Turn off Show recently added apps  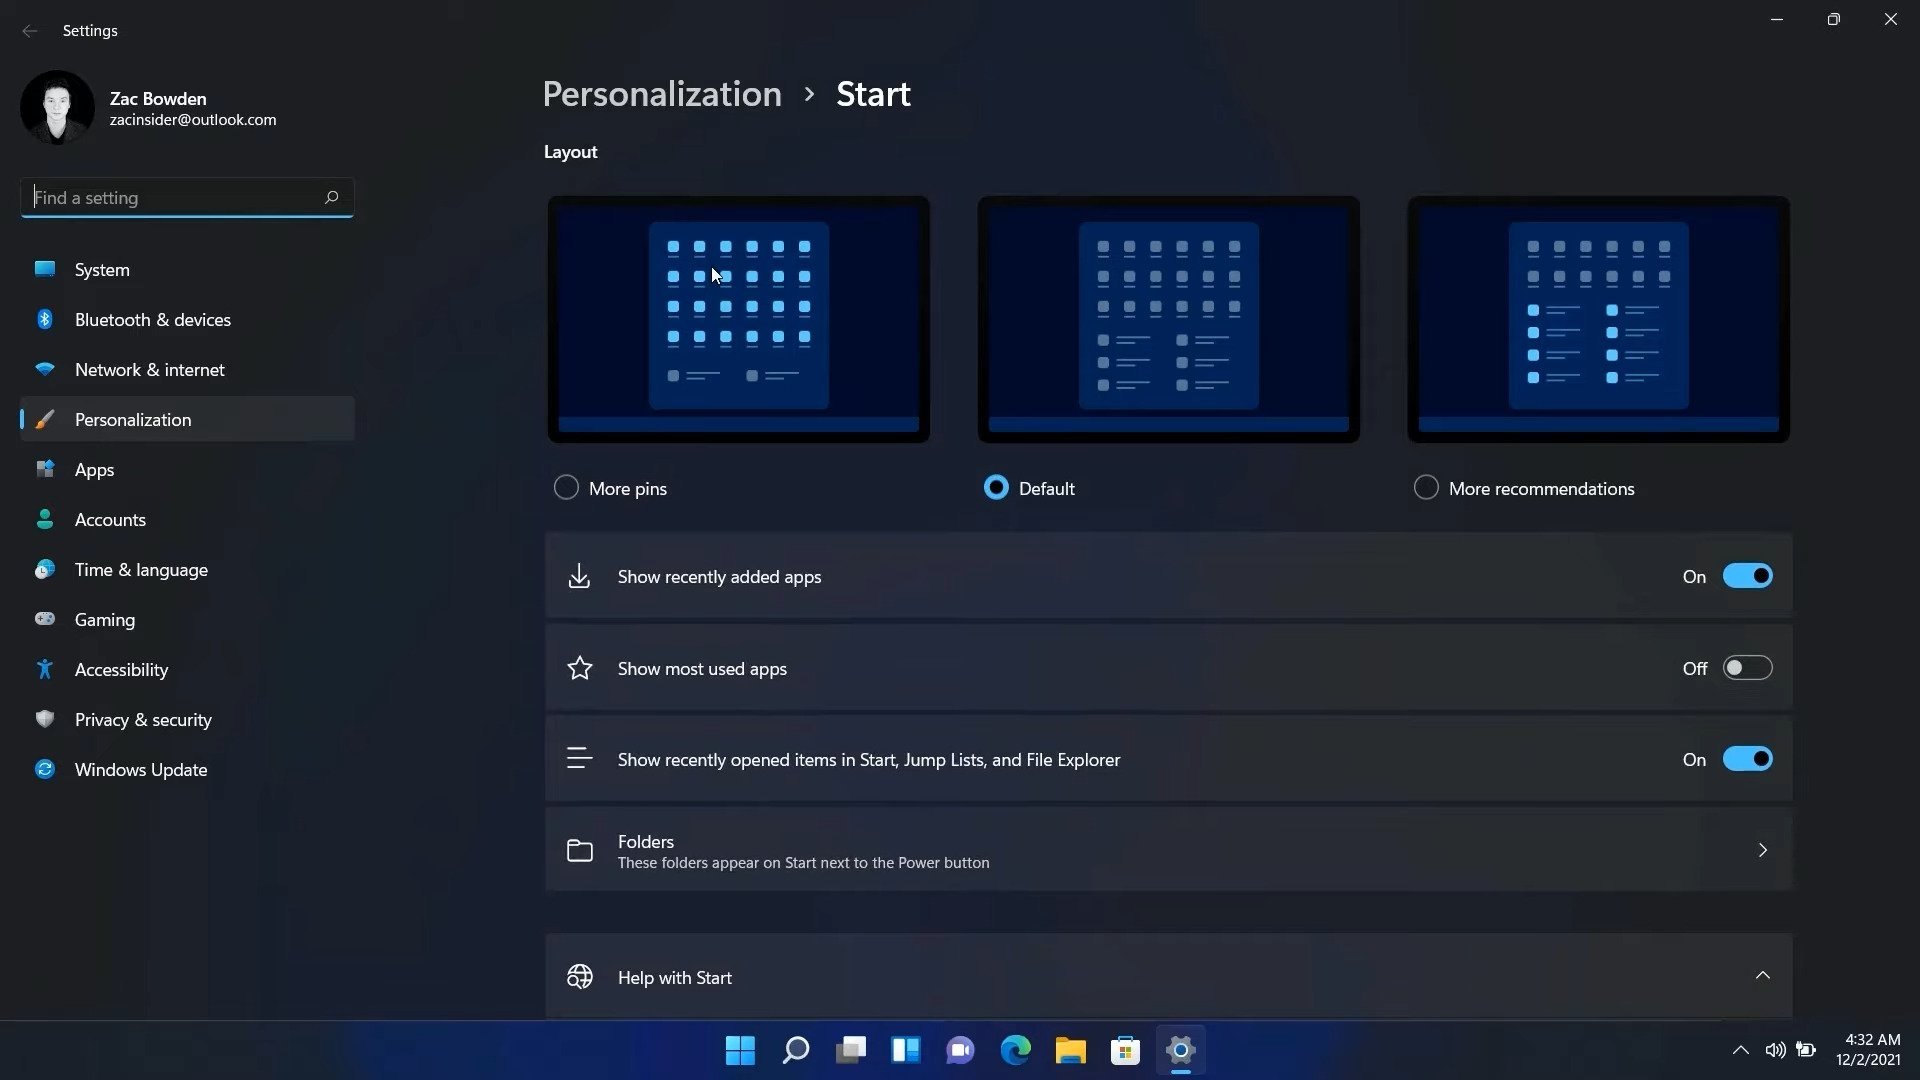[x=1746, y=575]
